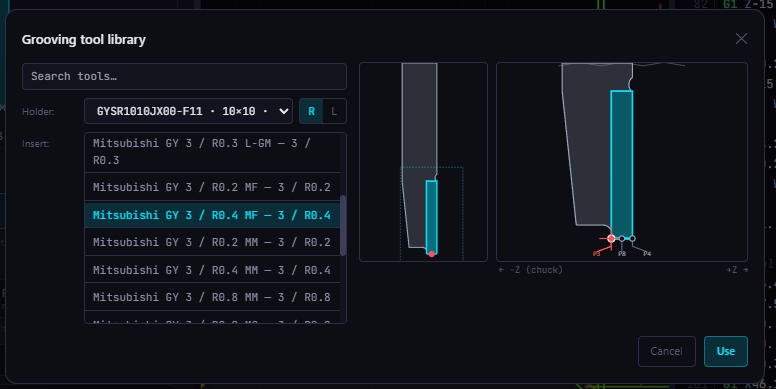The width and height of the screenshot is (776, 389).
Task: Select insert Mitsubishi GY 3 / R0.3 L-GM
Action: point(212,152)
